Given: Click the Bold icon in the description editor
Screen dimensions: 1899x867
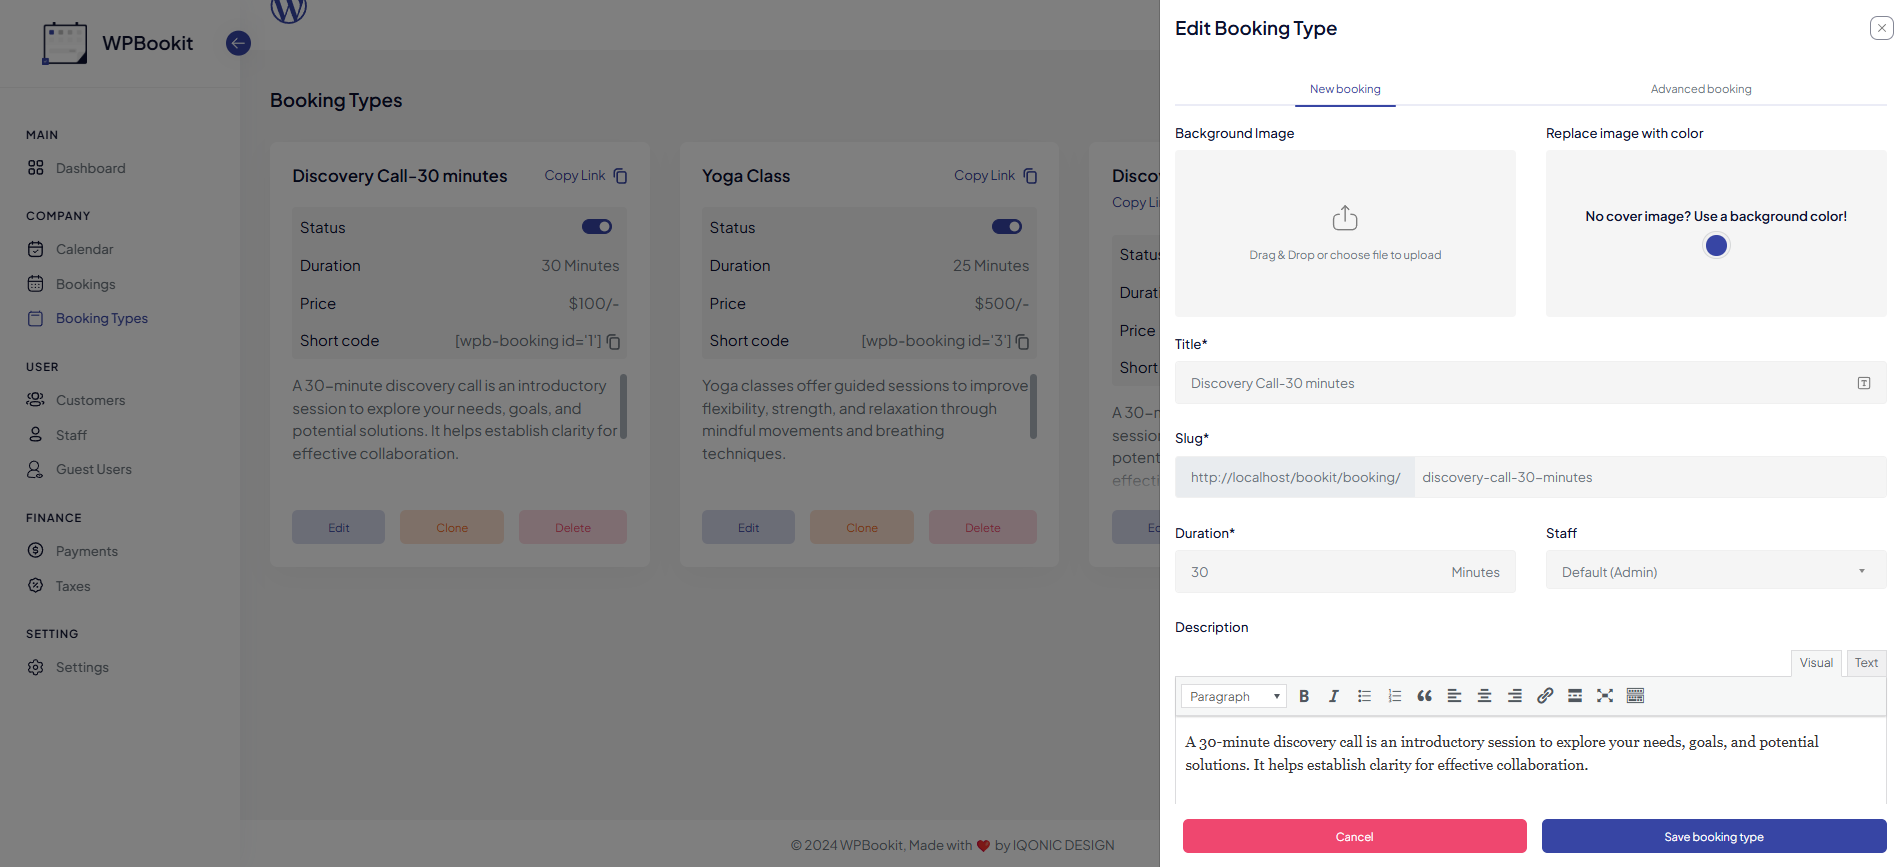Looking at the screenshot, I should click(1304, 696).
